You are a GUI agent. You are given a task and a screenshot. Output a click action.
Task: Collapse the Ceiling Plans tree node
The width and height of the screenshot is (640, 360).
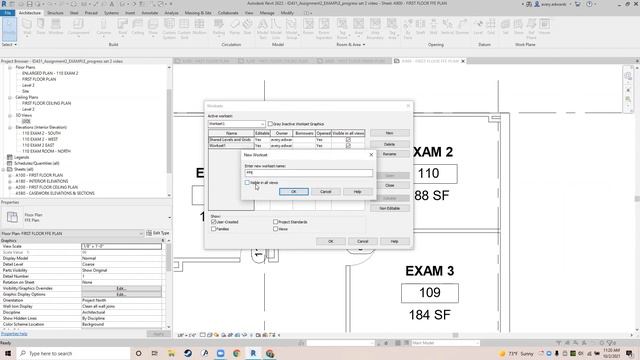point(10,98)
